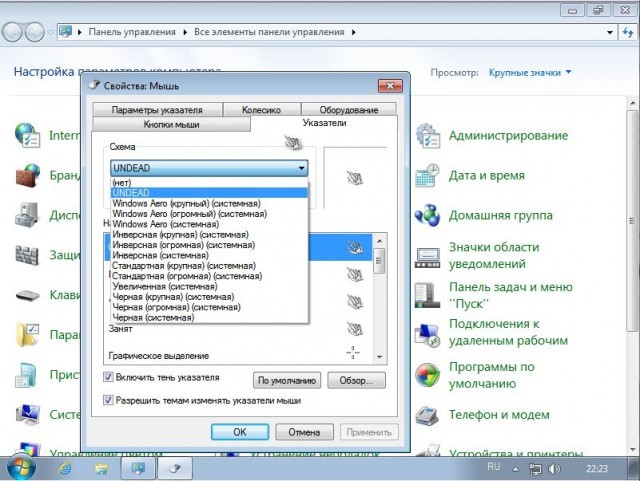Select Увеличенная (системная) scheme
Image resolution: width=640 pixels, height=481 pixels.
pos(209,287)
